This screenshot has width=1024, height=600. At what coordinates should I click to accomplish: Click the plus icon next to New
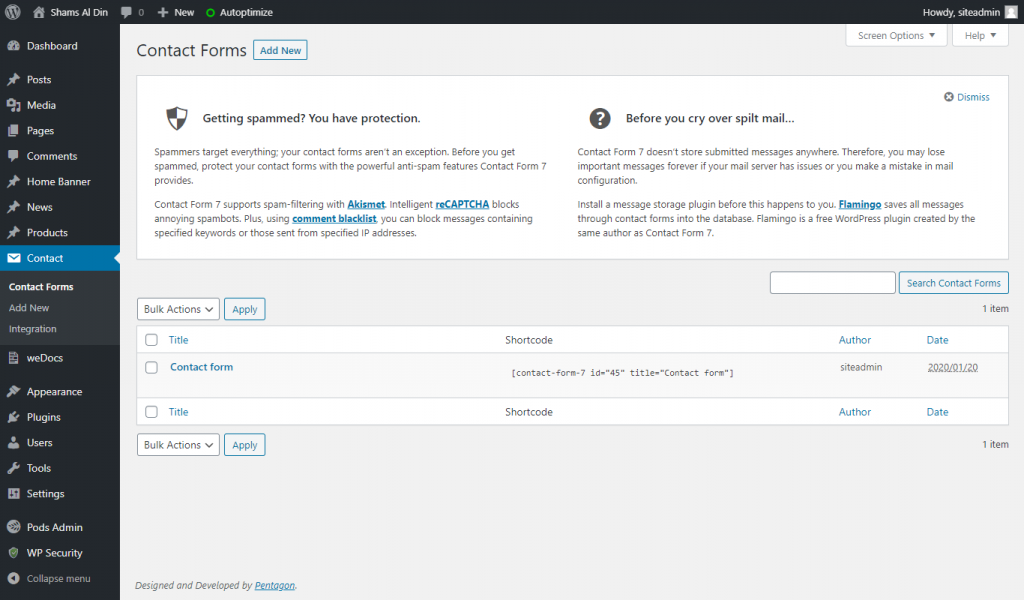[x=163, y=12]
